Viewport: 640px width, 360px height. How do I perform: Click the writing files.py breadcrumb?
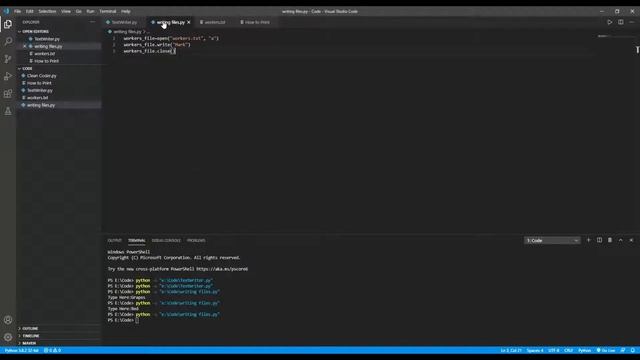(127, 31)
